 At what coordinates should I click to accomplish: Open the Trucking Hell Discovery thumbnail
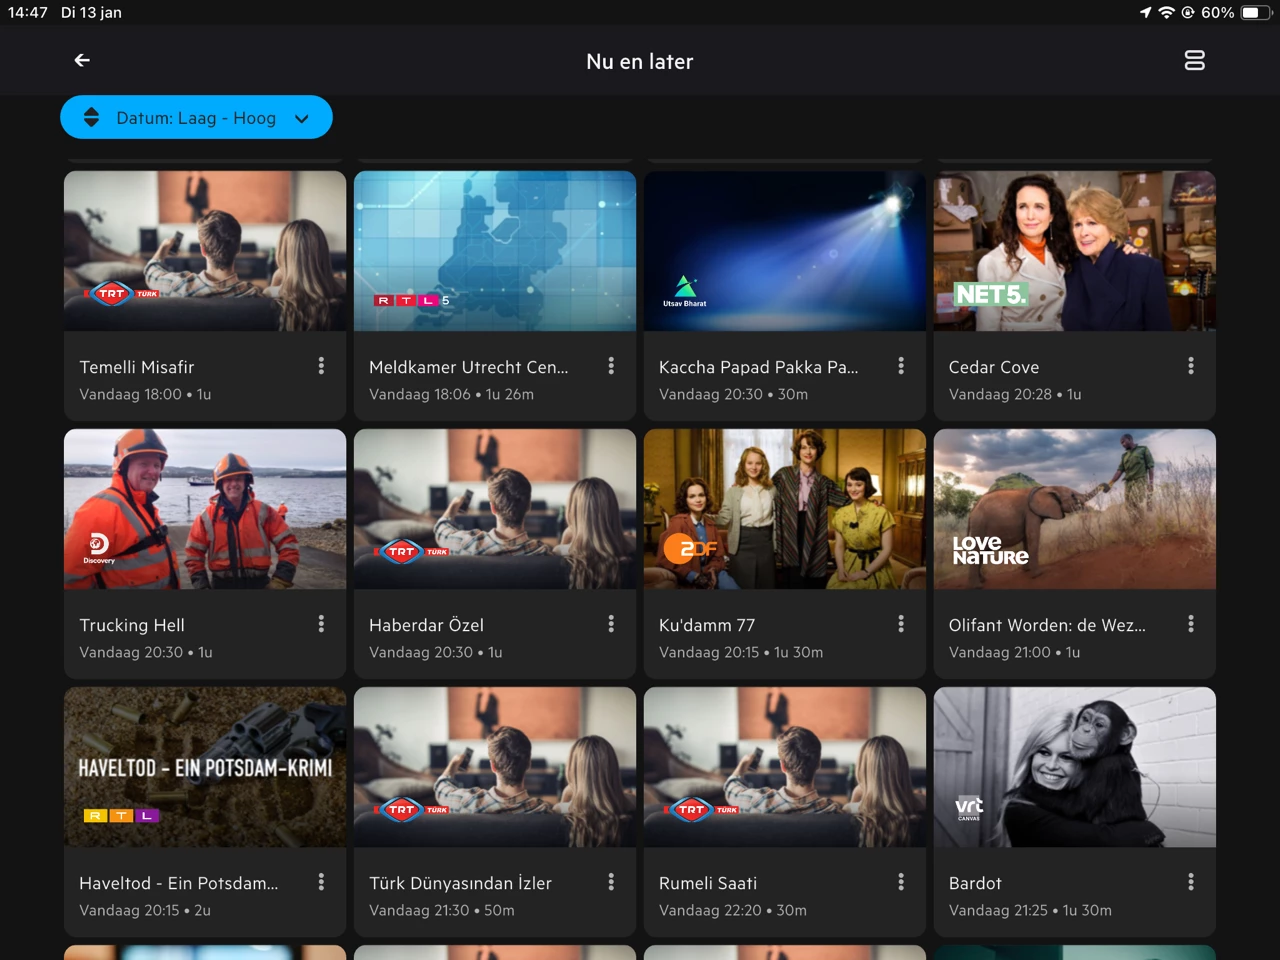point(205,509)
